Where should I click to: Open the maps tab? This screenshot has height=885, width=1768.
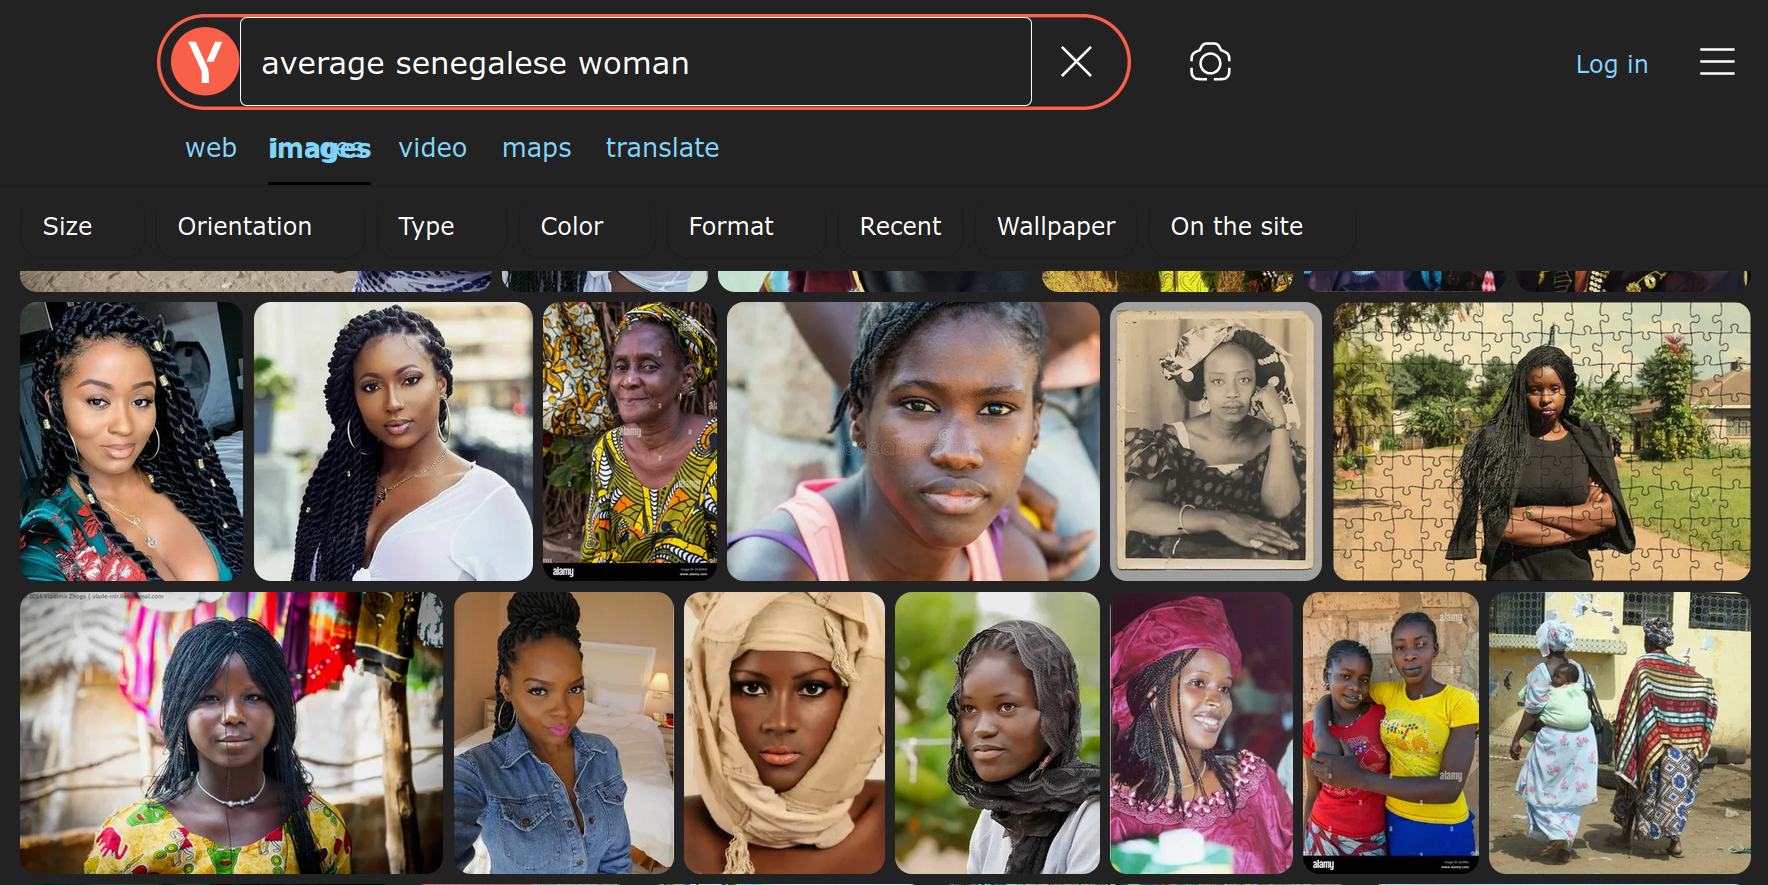pyautogui.click(x=537, y=148)
